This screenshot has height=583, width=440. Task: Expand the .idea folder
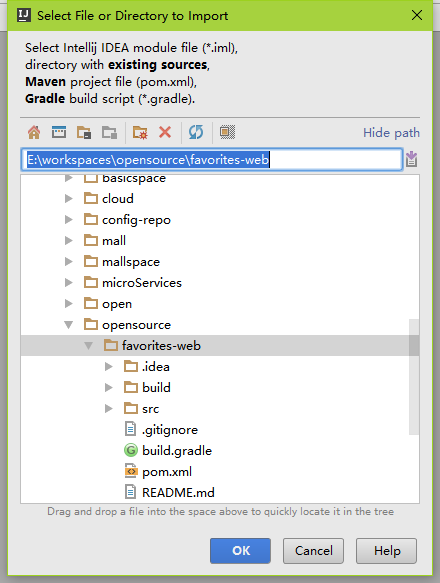tap(109, 367)
